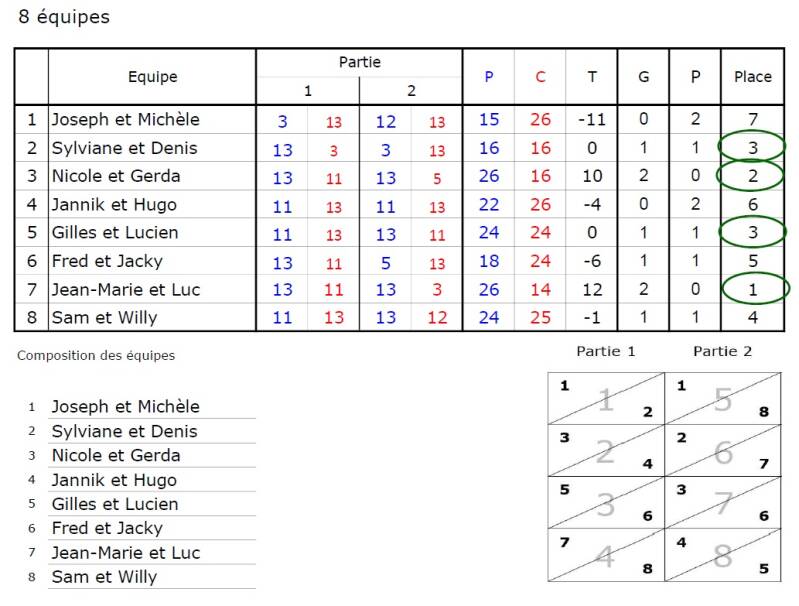Select the Composition des équipes heading
Image resolution: width=799 pixels, height=606 pixels.
(x=96, y=355)
